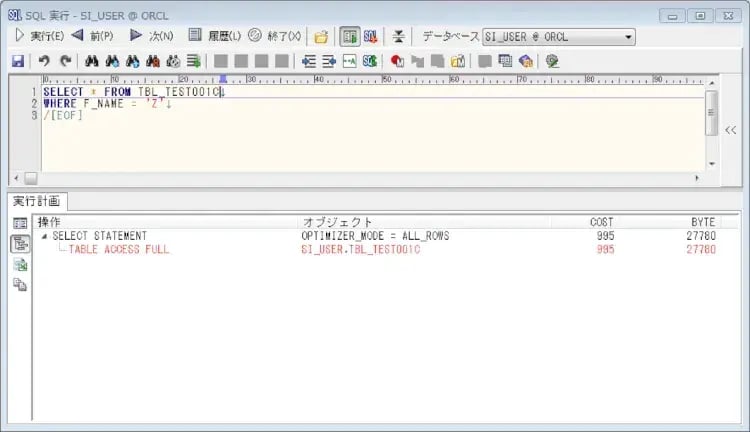Collapse the SELECT STATEMENT tree node
The image size is (750, 432).
(43, 236)
